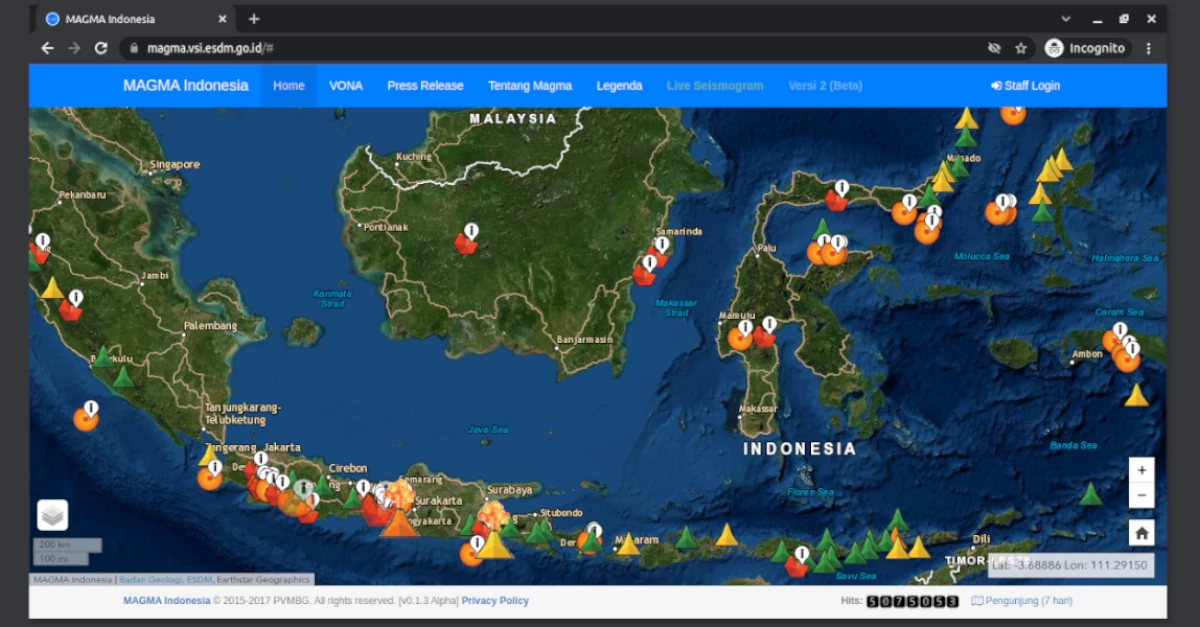
Task: Zoom in the map with plus button
Action: point(1142,470)
